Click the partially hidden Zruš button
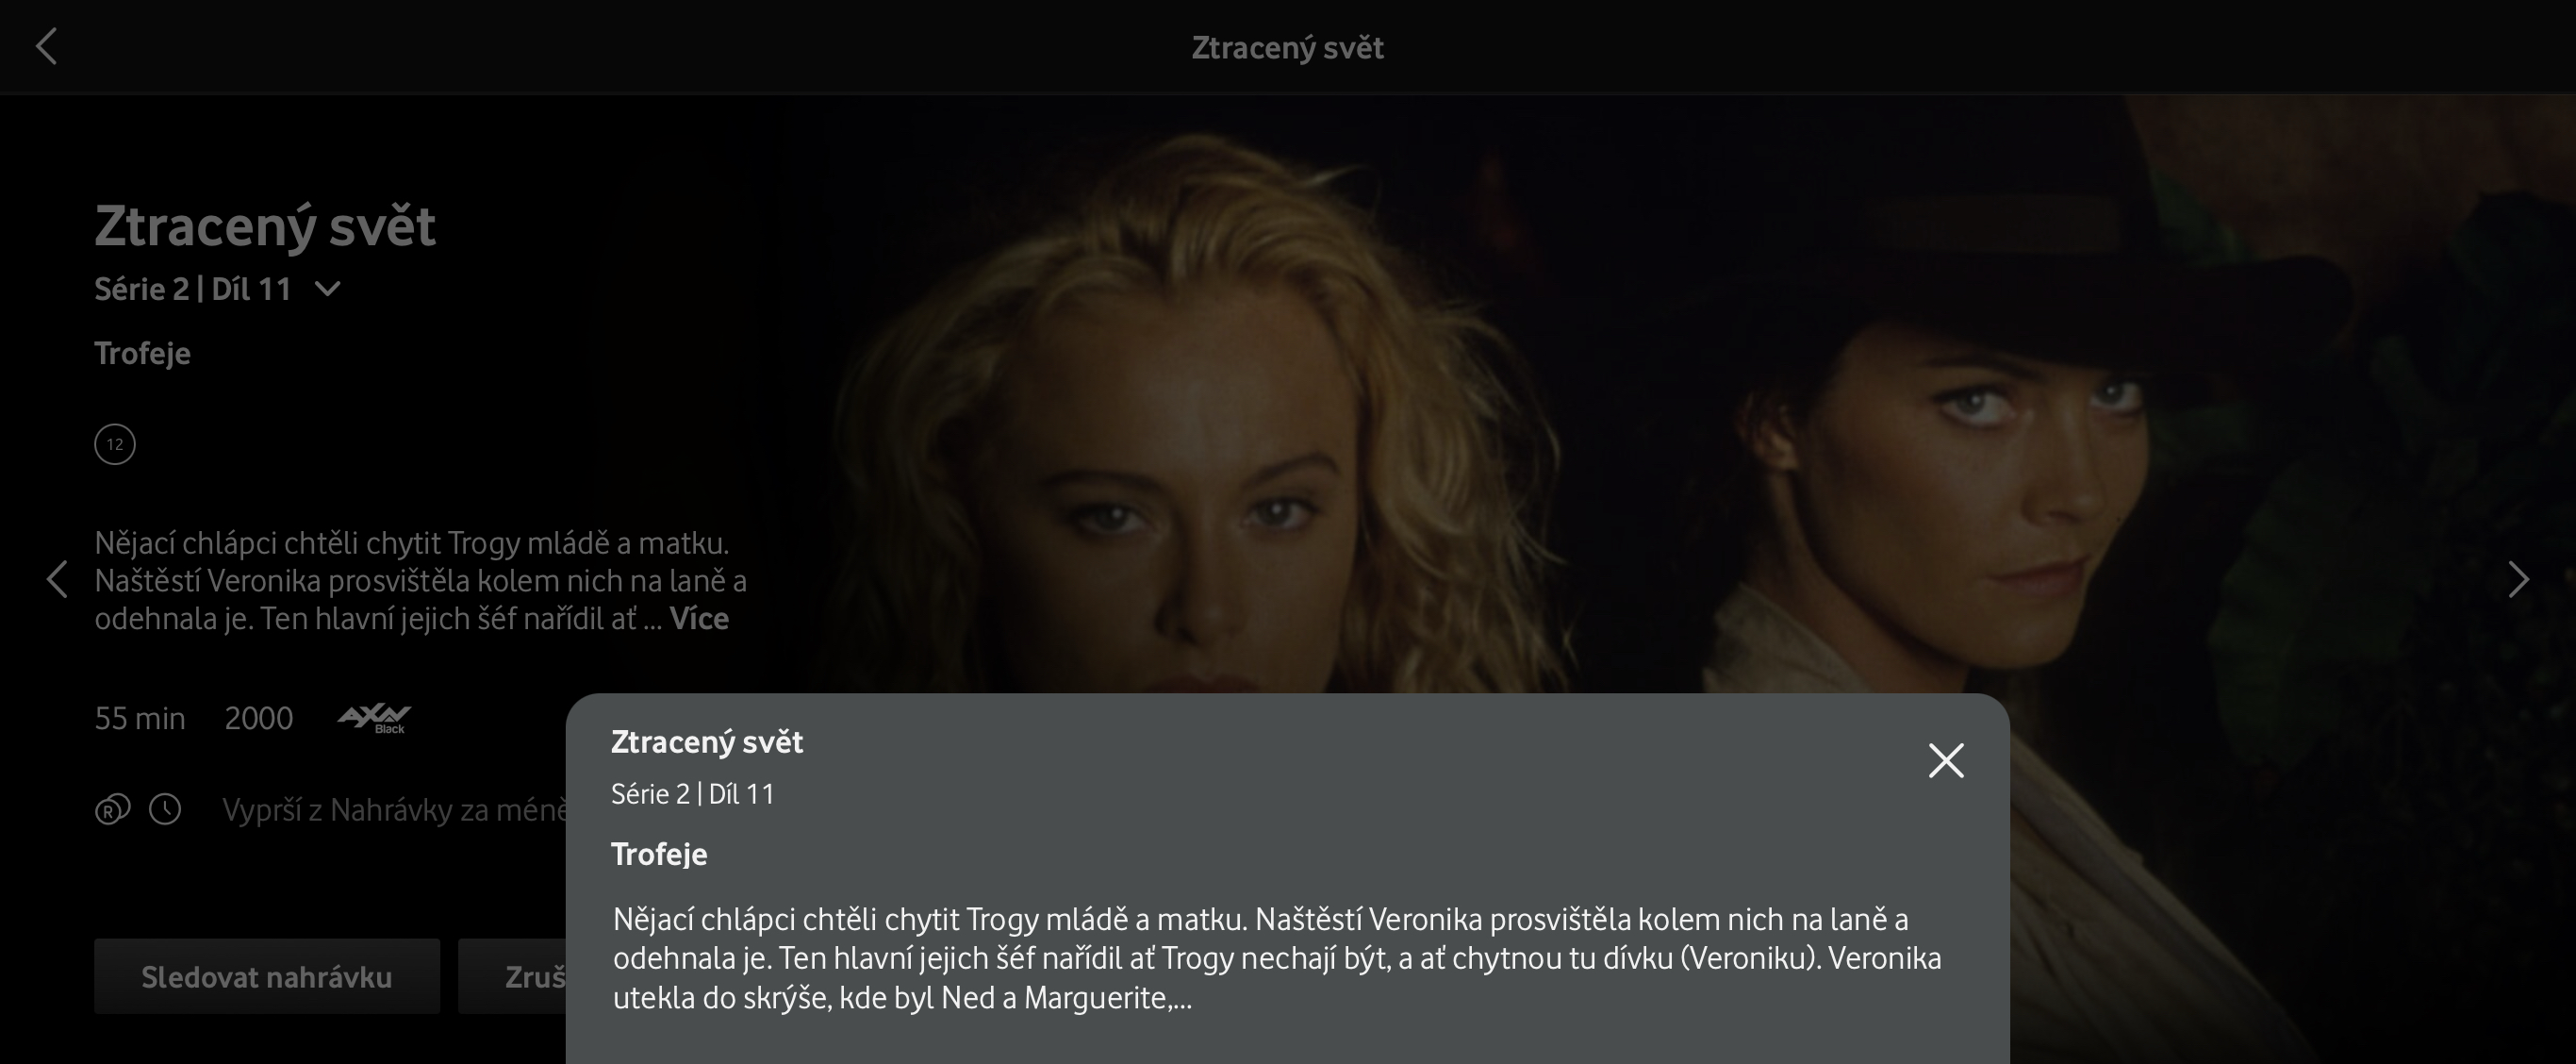Screen dimensions: 2576x1064 point(512,976)
